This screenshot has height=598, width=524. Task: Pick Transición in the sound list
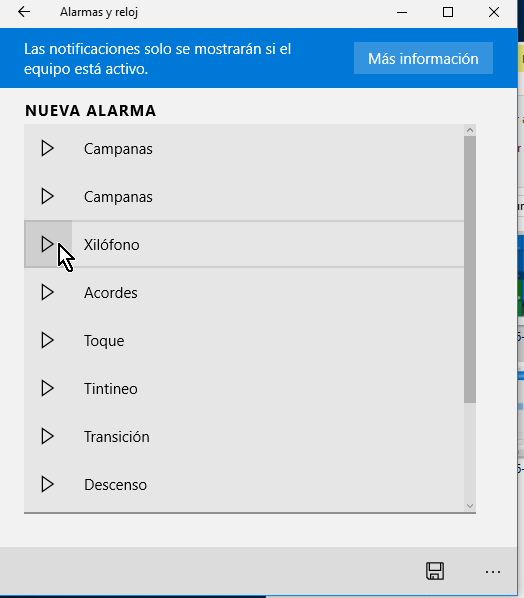point(244,437)
